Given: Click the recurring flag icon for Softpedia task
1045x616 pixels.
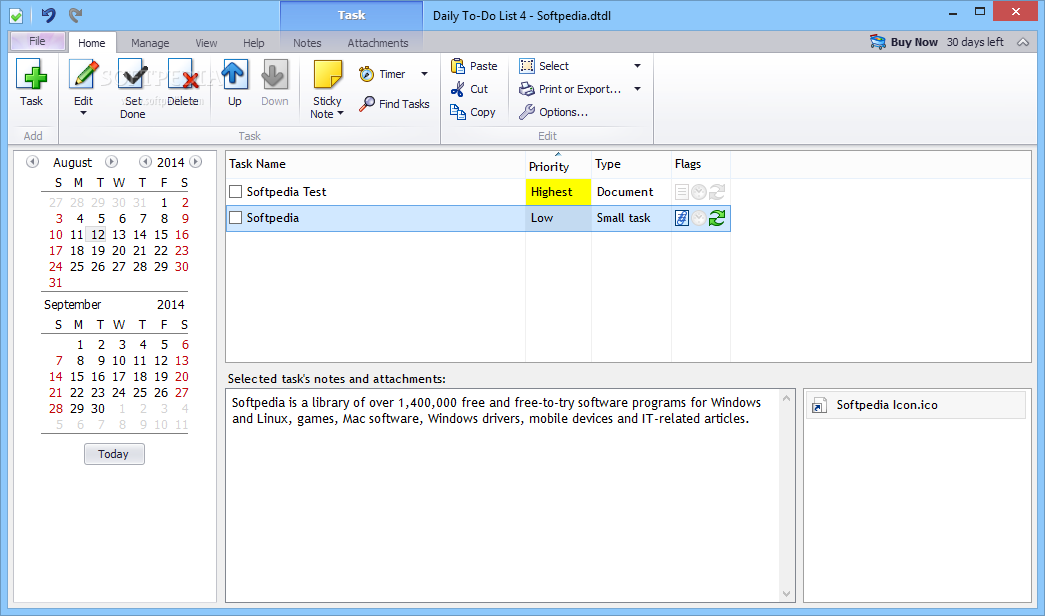Looking at the screenshot, I should (717, 218).
